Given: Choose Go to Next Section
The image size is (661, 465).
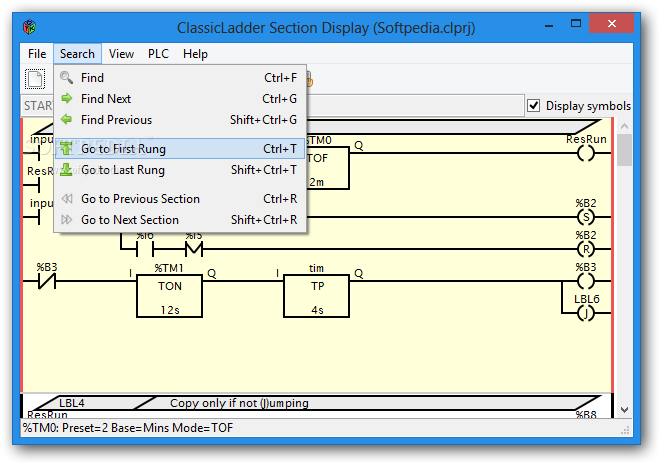Looking at the screenshot, I should click(x=180, y=220).
